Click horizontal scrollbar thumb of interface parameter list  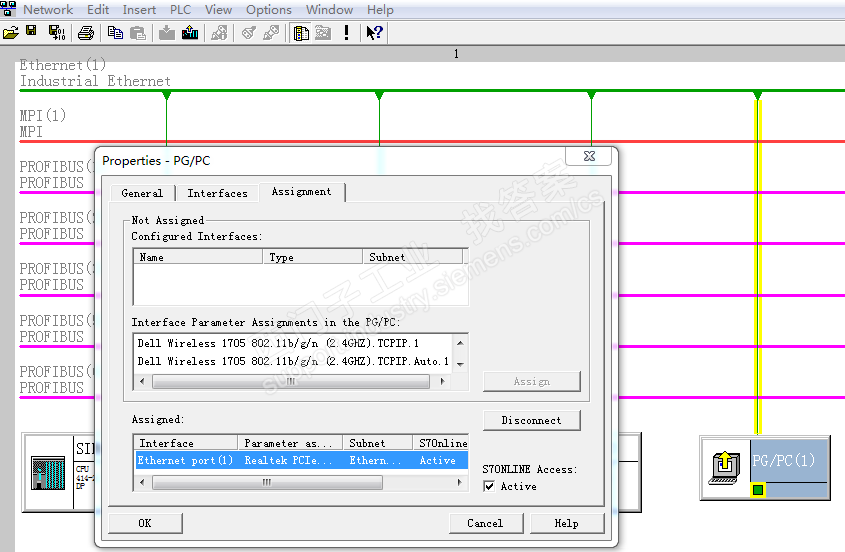(x=291, y=382)
